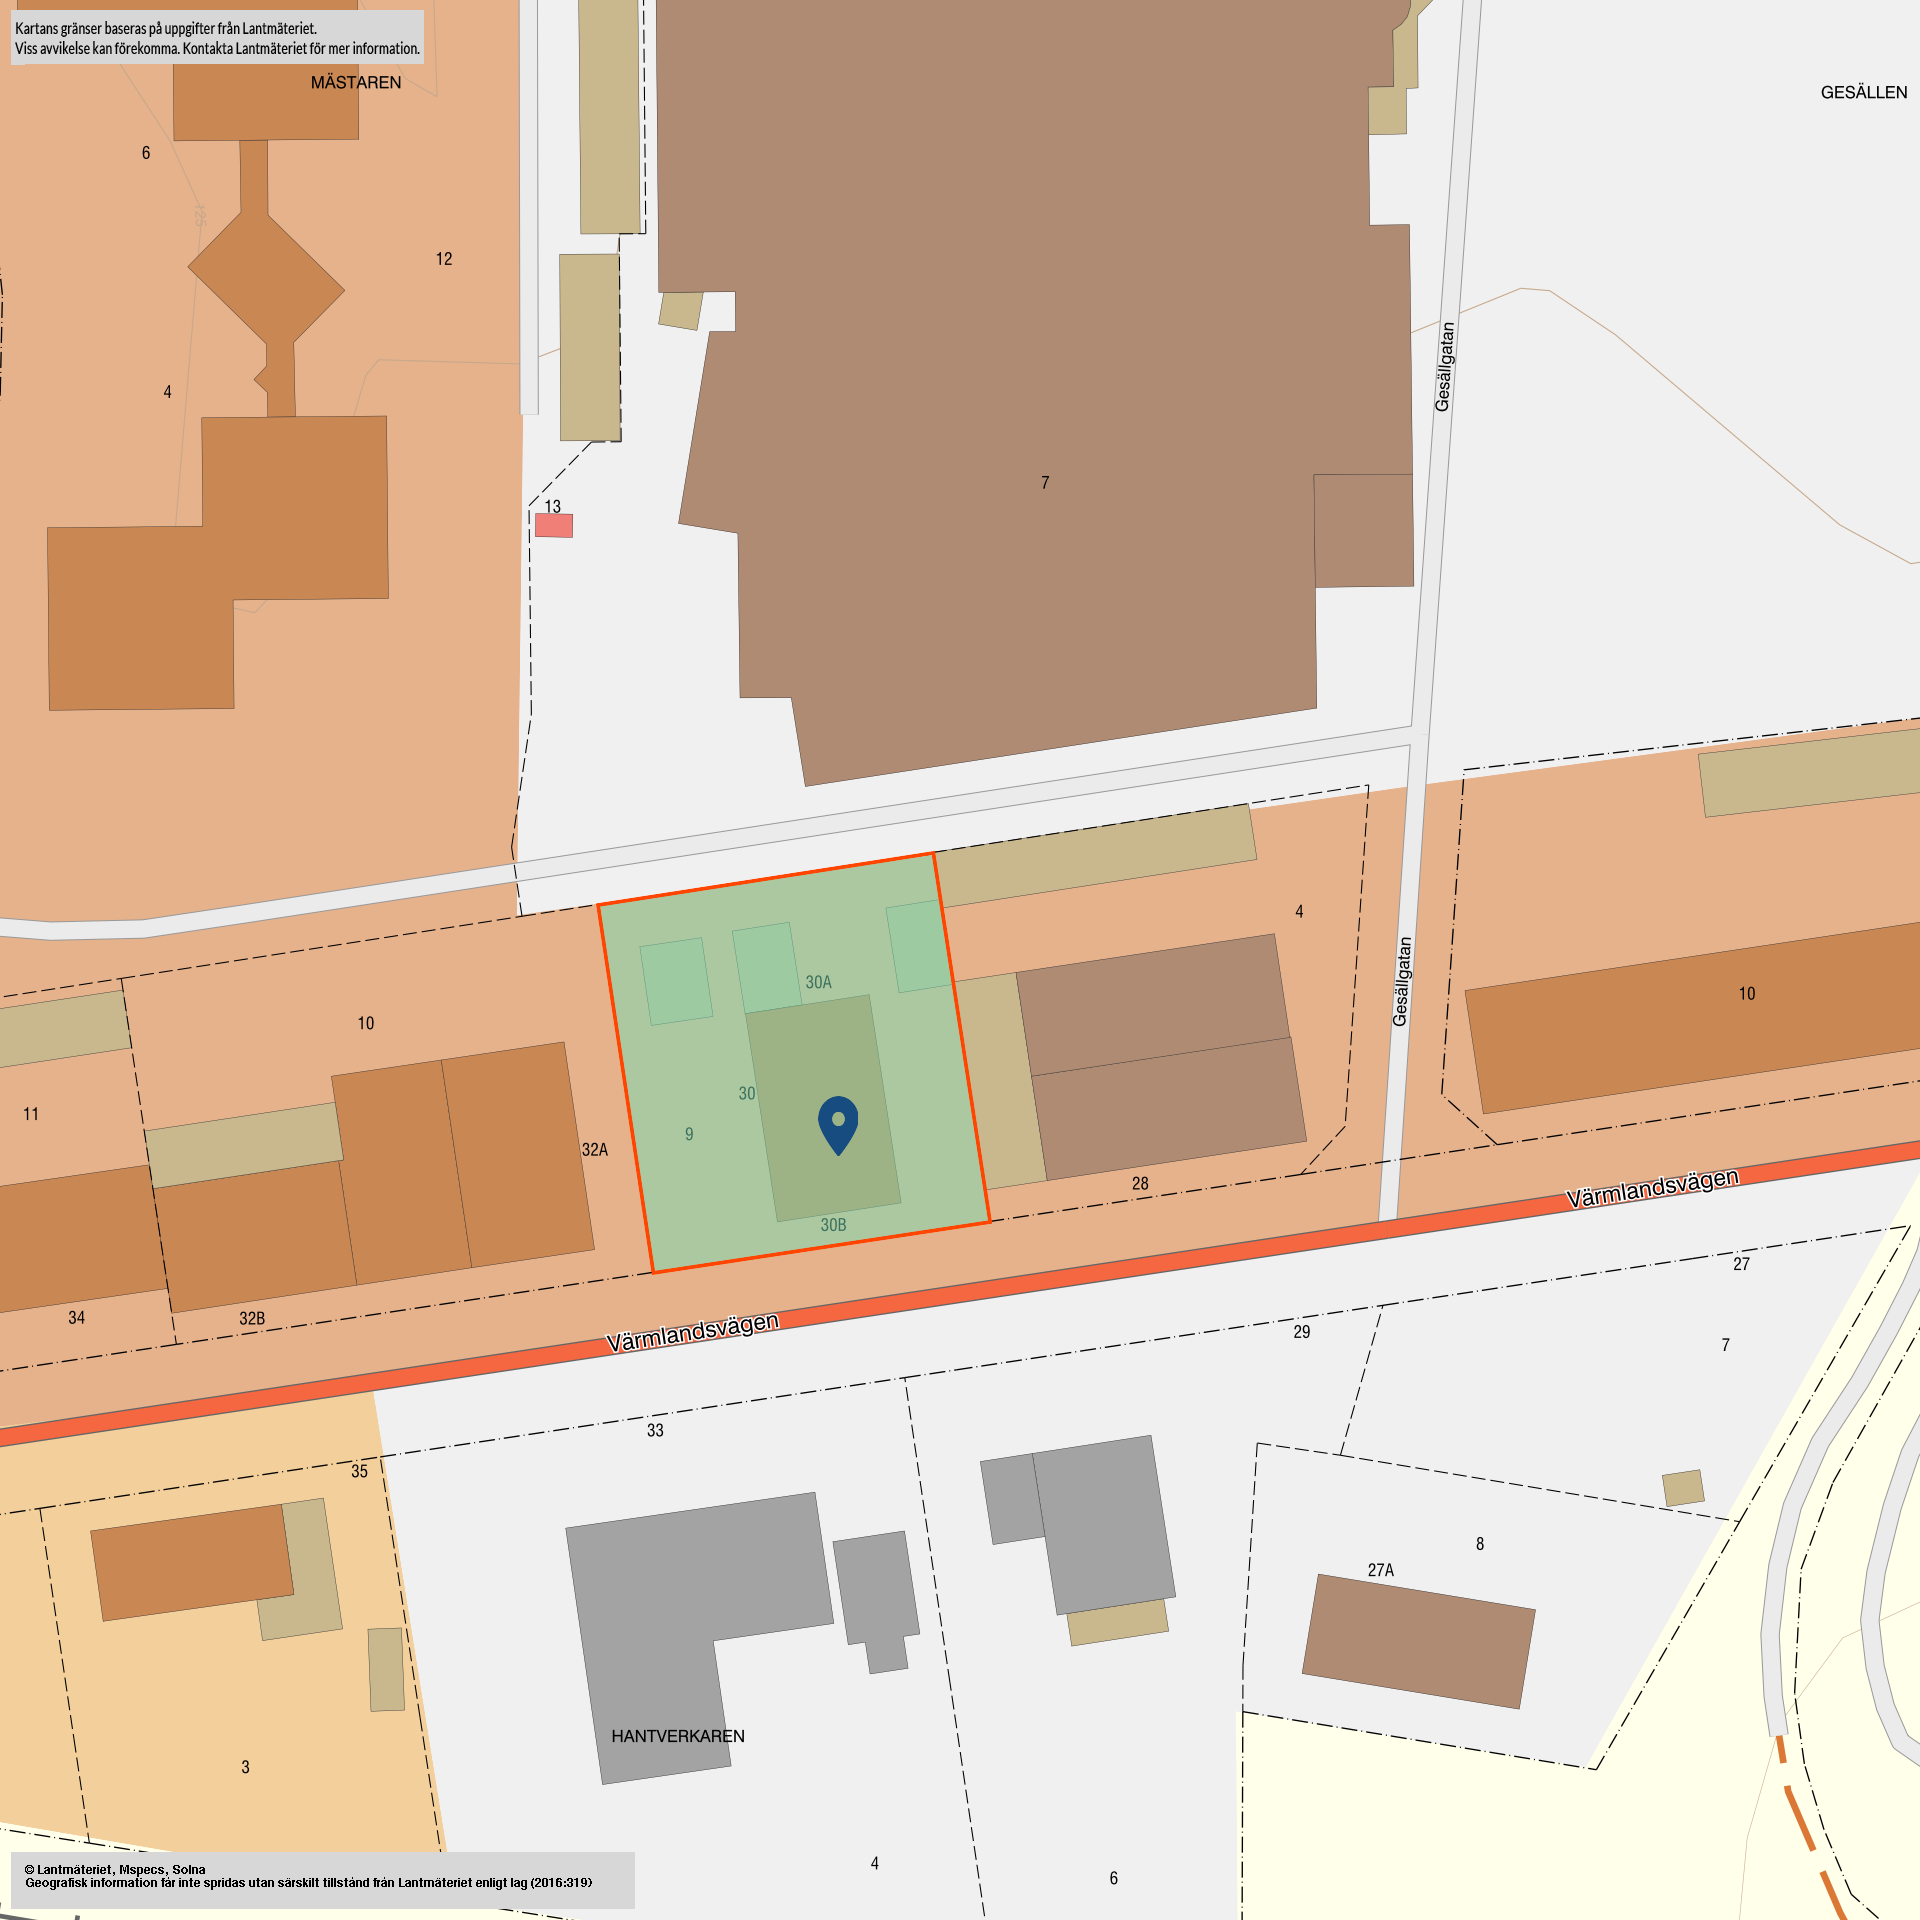Screen dimensions: 1920x1920
Task: Click the diamond-shaped orange building
Action: [266, 279]
